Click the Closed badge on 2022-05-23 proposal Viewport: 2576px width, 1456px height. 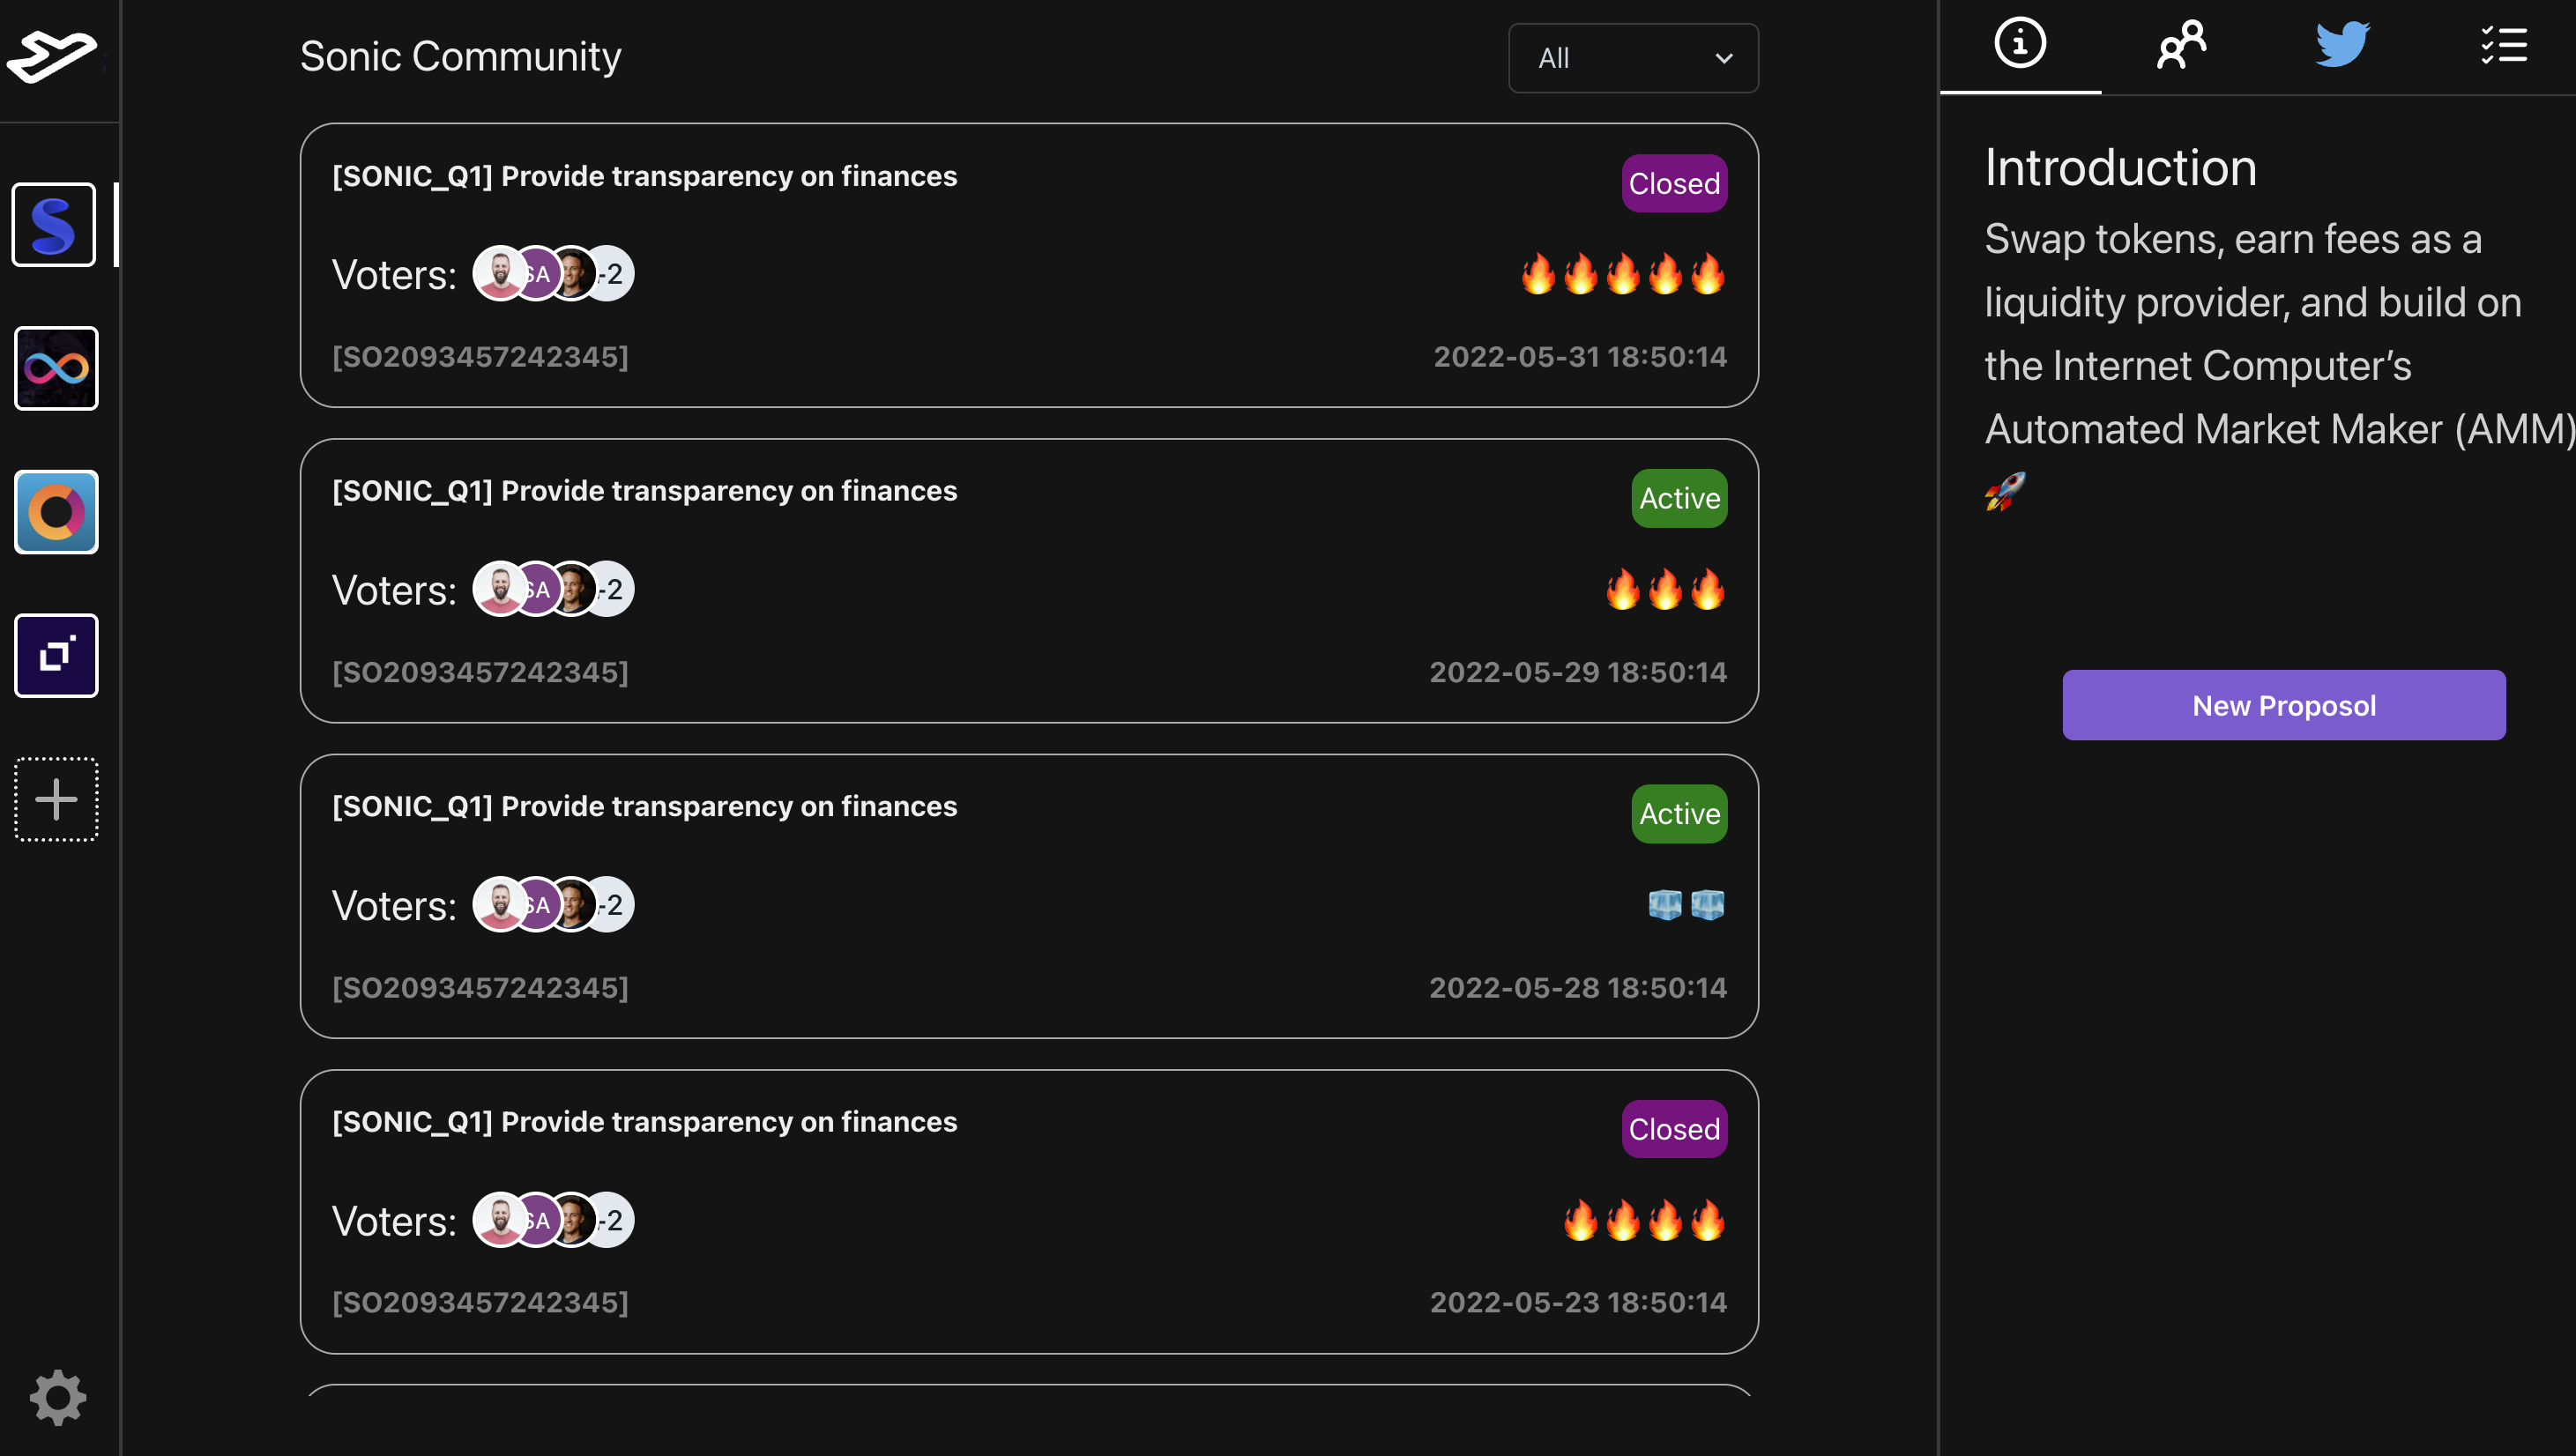pos(1674,1129)
